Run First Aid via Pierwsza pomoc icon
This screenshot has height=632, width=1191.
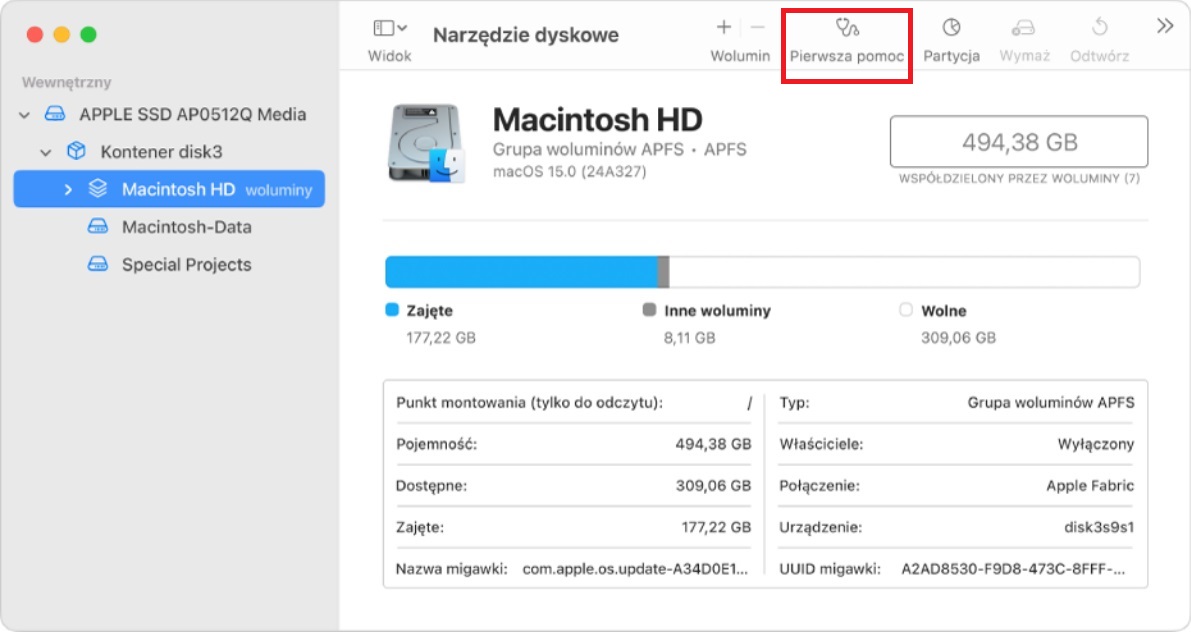coord(847,28)
